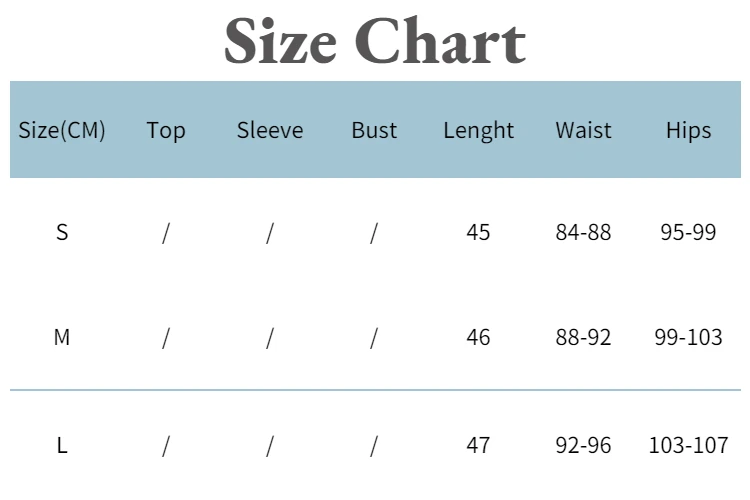
Task: Click the length value 46
Action: coord(478,337)
